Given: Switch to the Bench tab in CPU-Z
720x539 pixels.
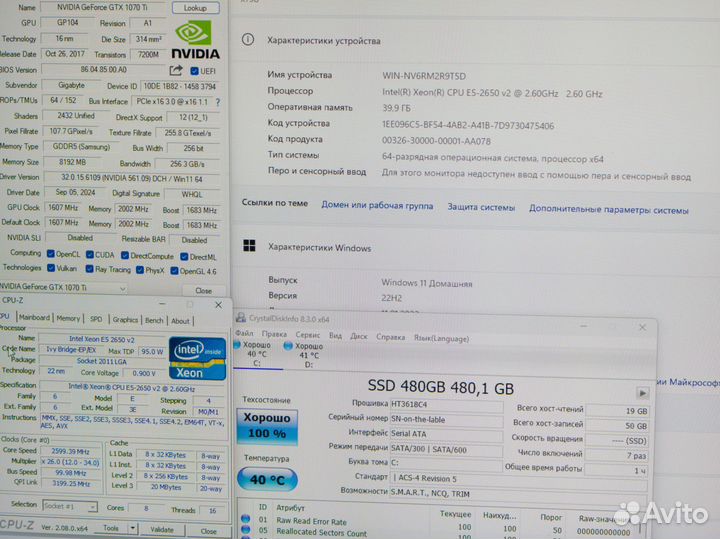Looking at the screenshot, I should coord(154,320).
